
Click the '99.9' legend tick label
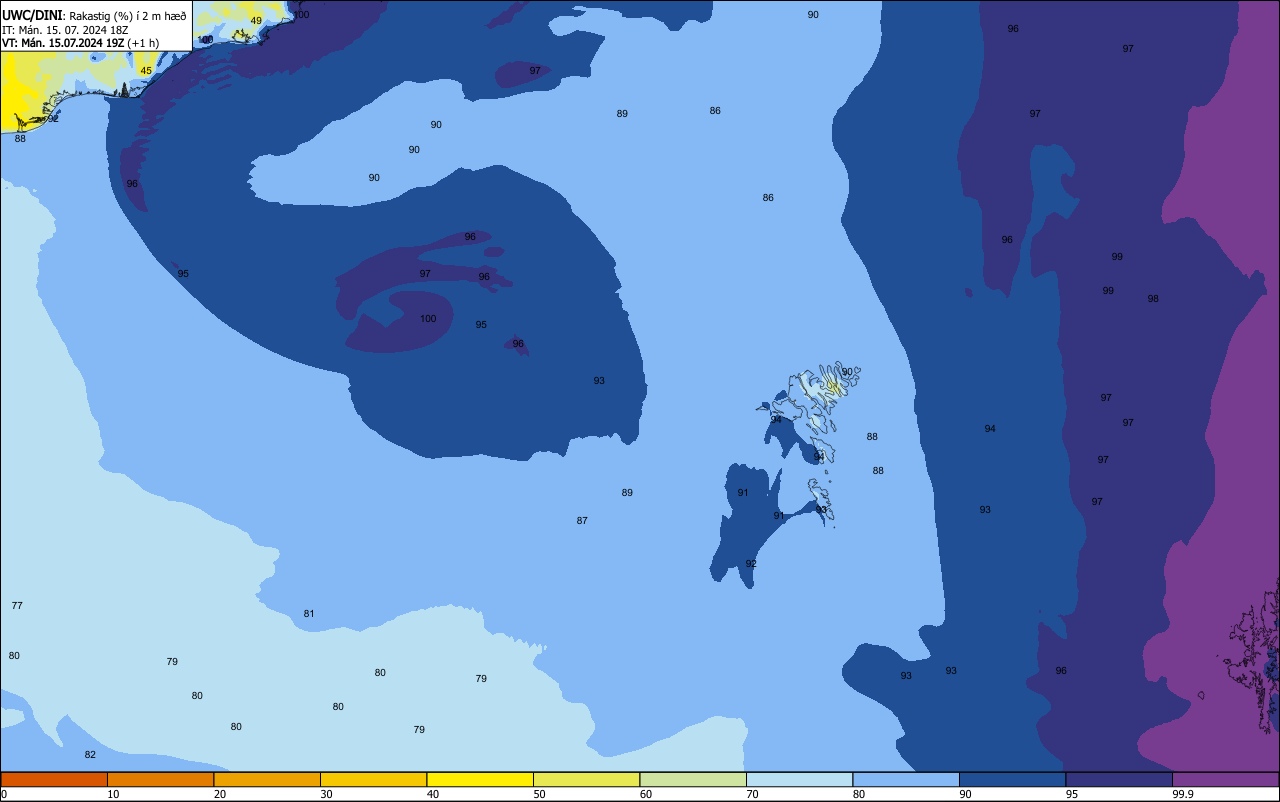pos(1183,794)
